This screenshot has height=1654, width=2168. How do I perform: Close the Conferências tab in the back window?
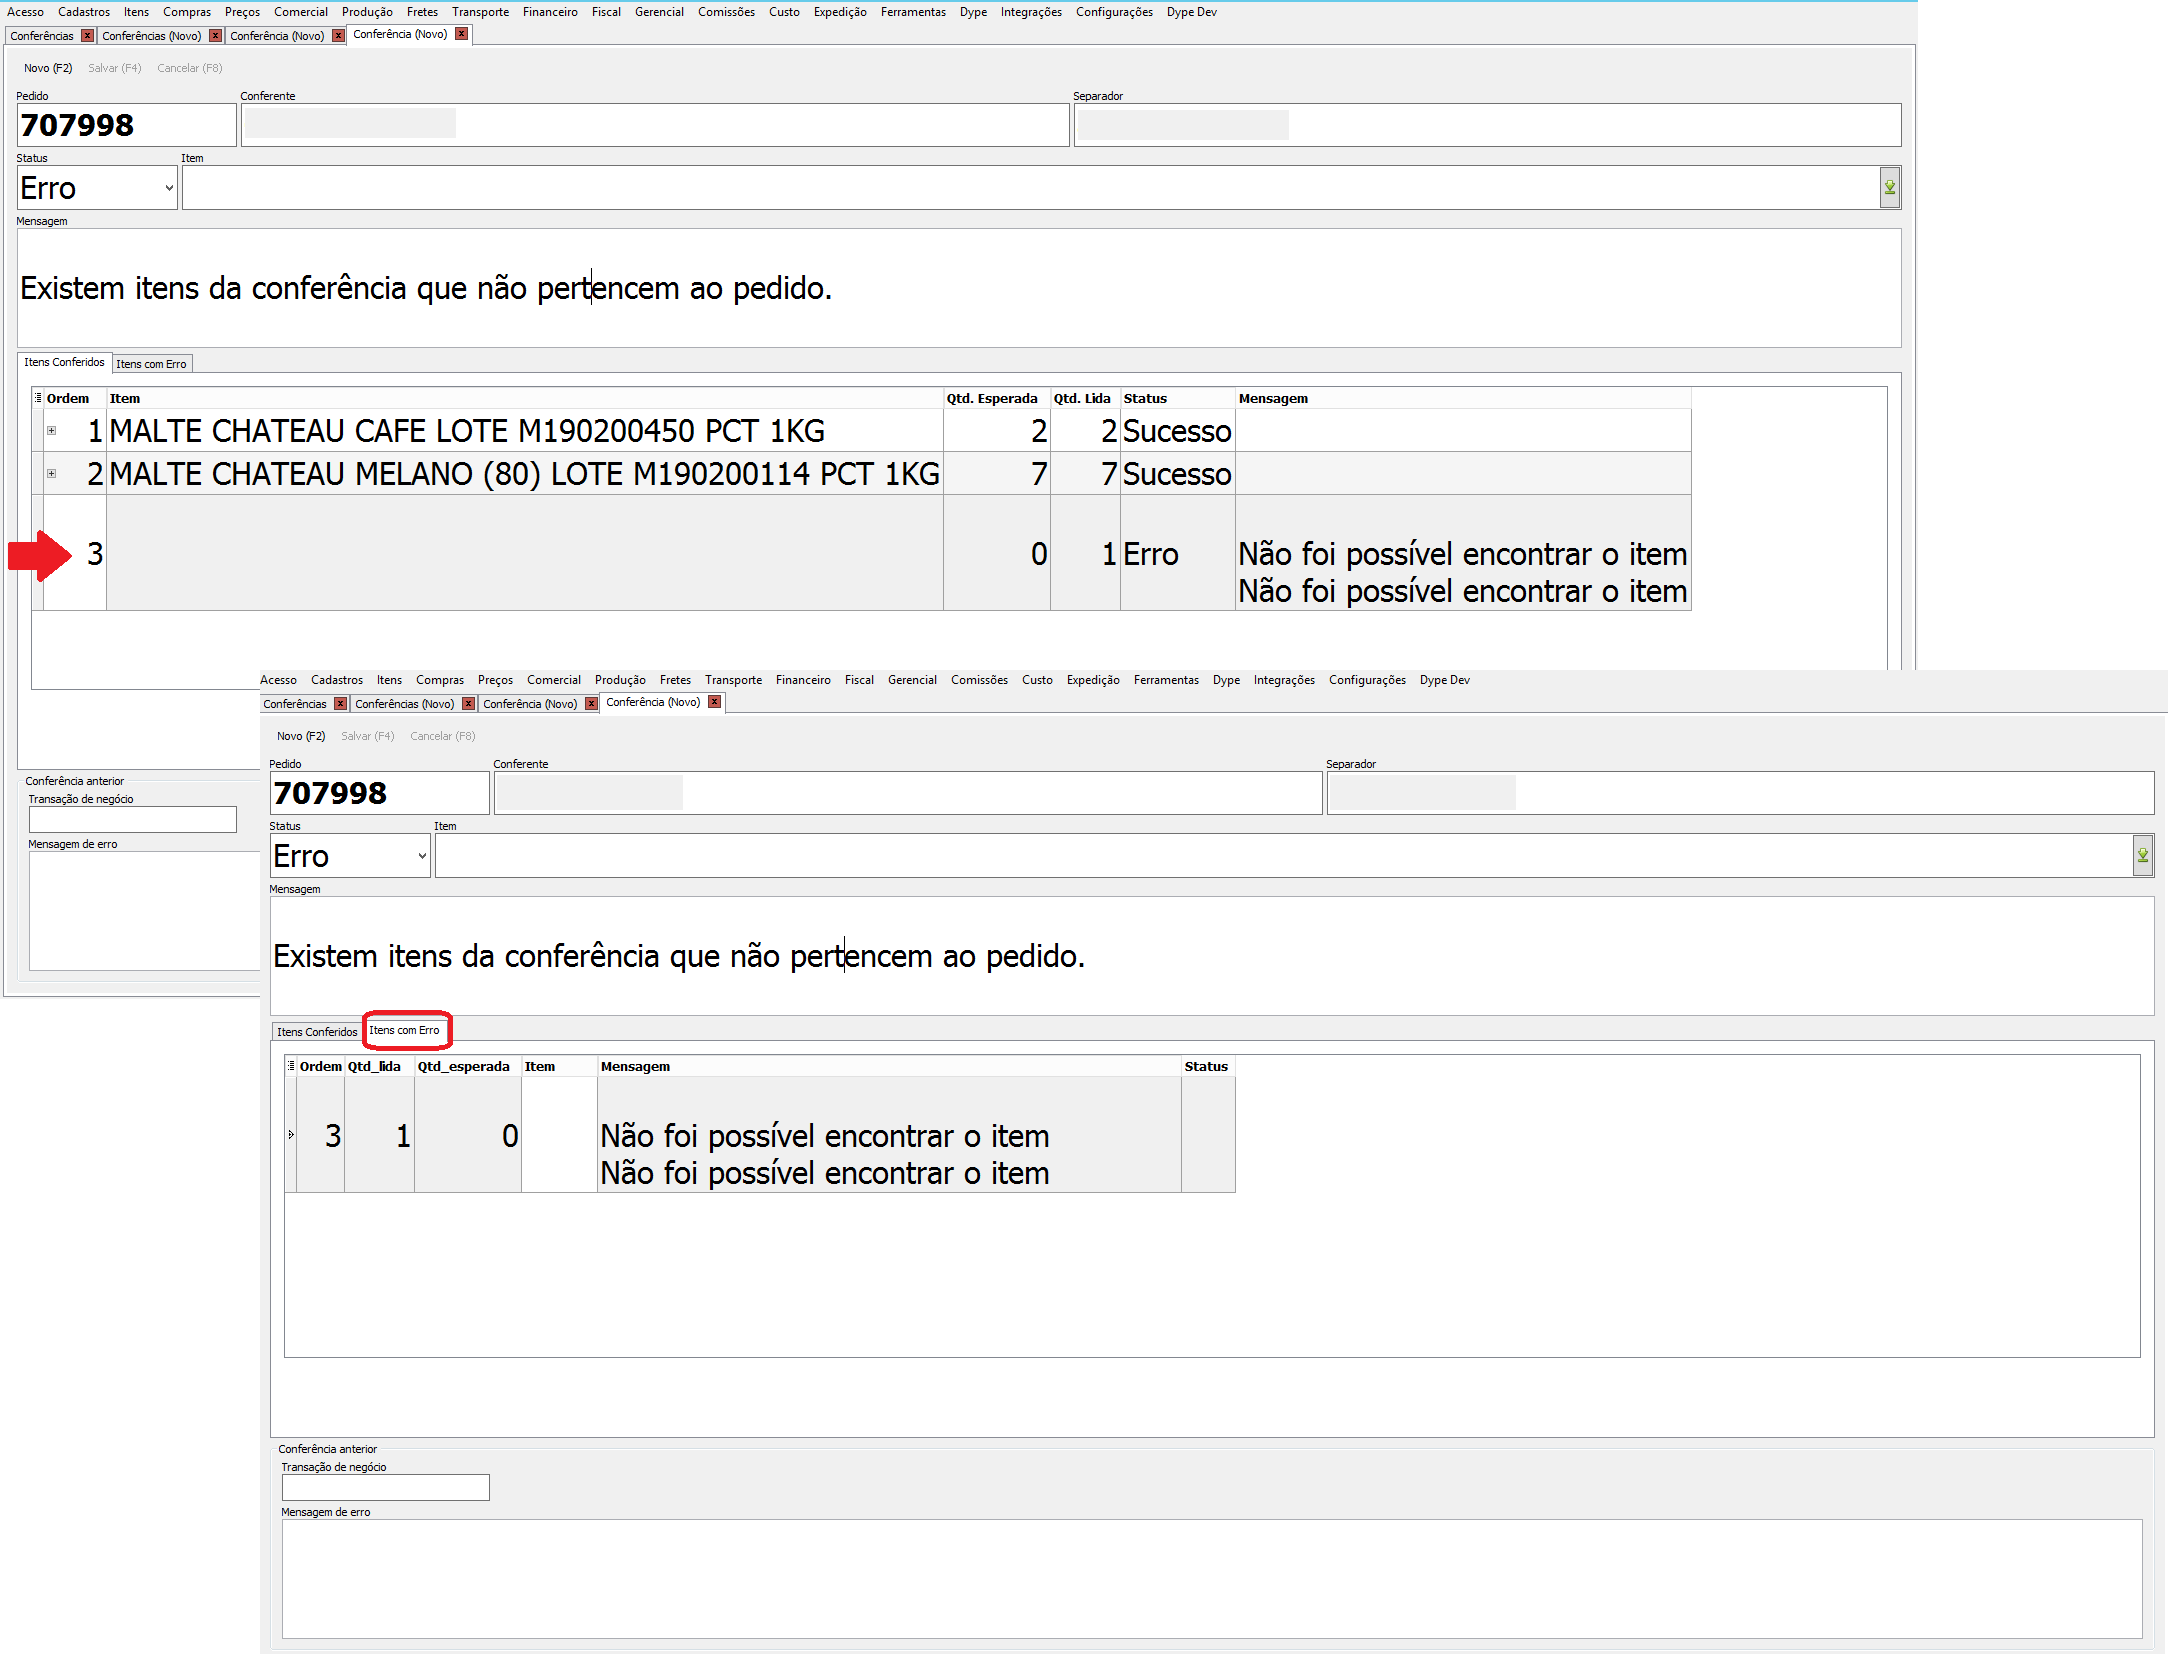coord(88,36)
